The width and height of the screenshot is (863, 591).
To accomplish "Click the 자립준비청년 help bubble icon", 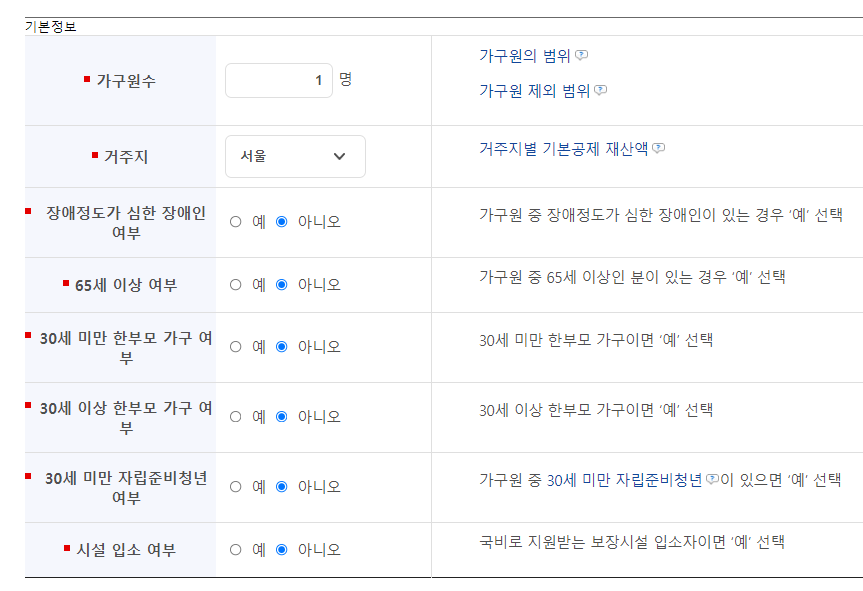I will click(712, 480).
